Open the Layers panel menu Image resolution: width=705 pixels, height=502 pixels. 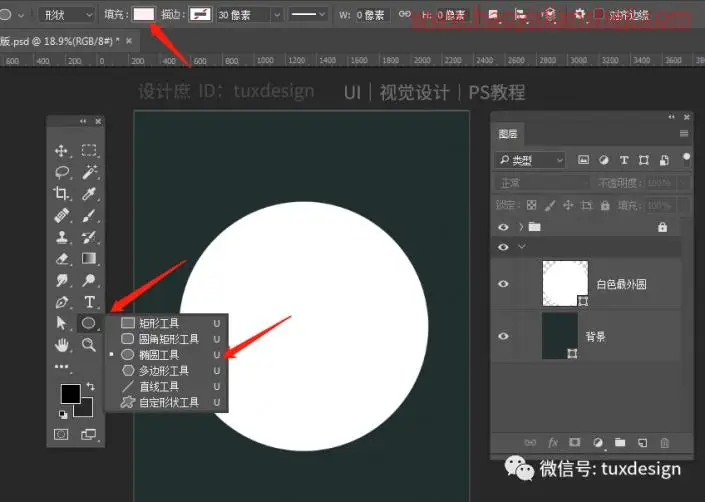(x=684, y=133)
